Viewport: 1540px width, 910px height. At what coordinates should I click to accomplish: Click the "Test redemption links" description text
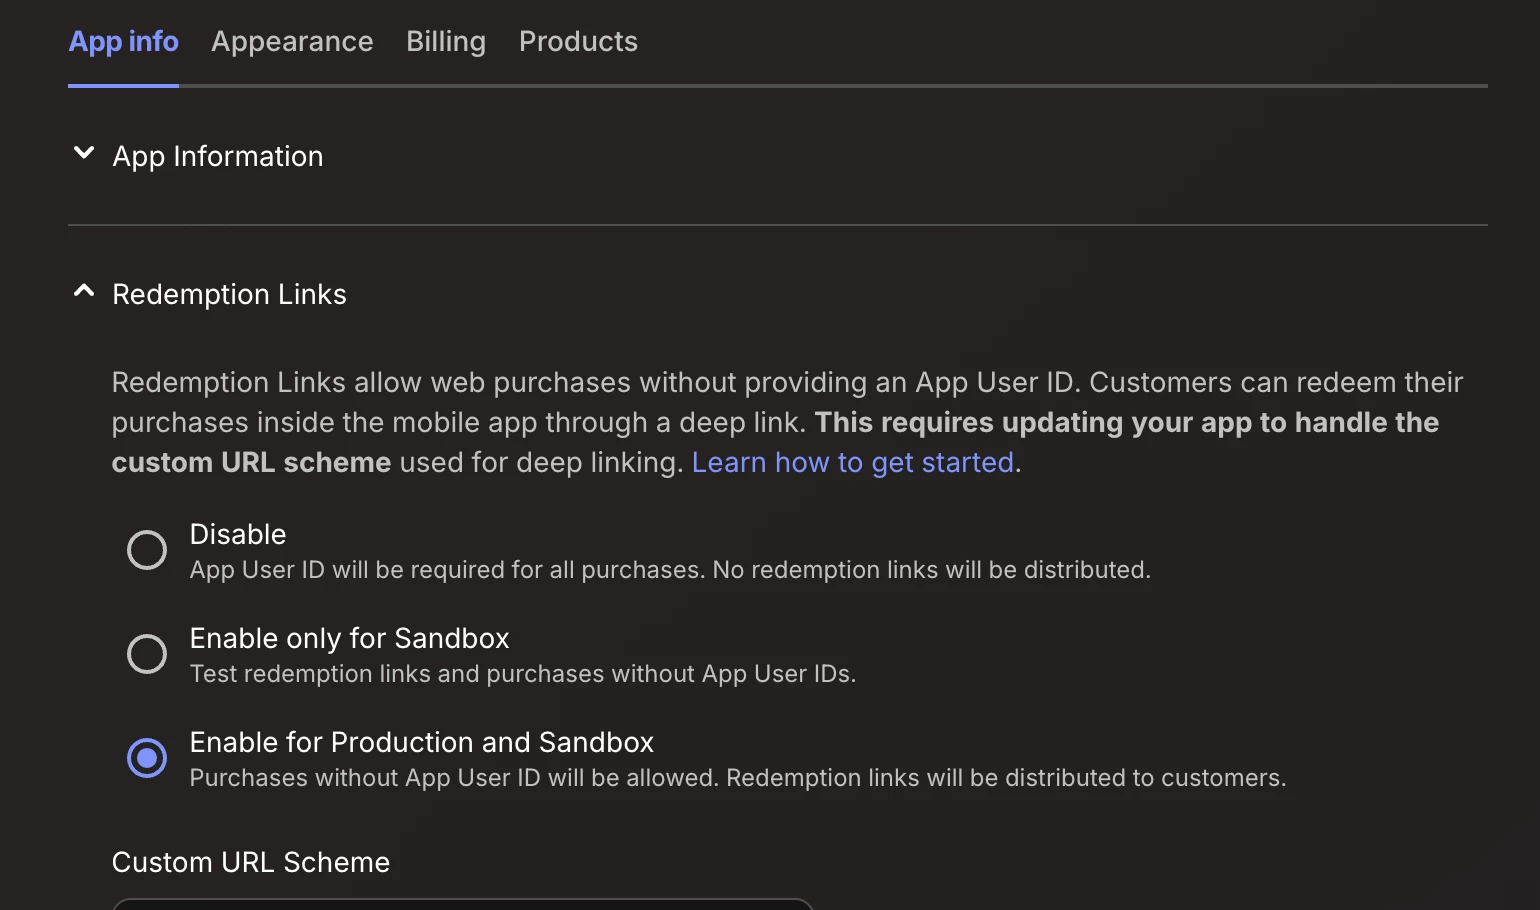coord(522,674)
